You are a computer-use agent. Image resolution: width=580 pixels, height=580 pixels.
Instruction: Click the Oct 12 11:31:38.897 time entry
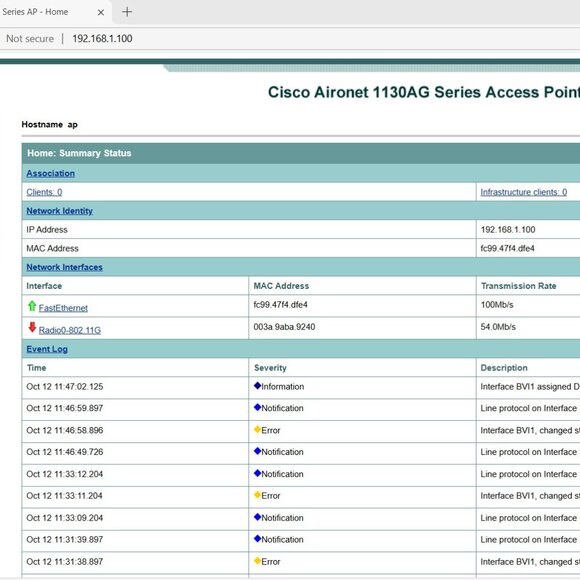pyautogui.click(x=65, y=562)
